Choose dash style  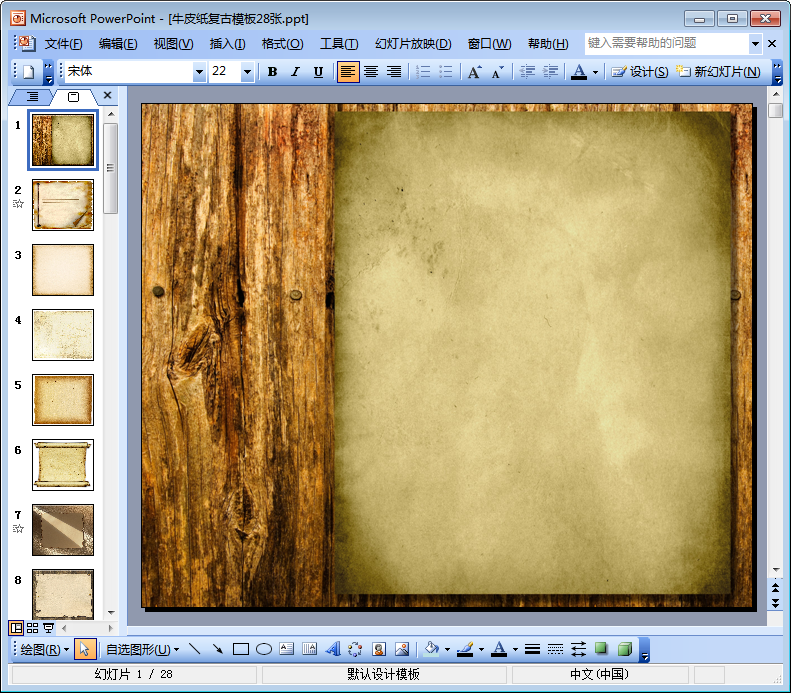[555, 650]
